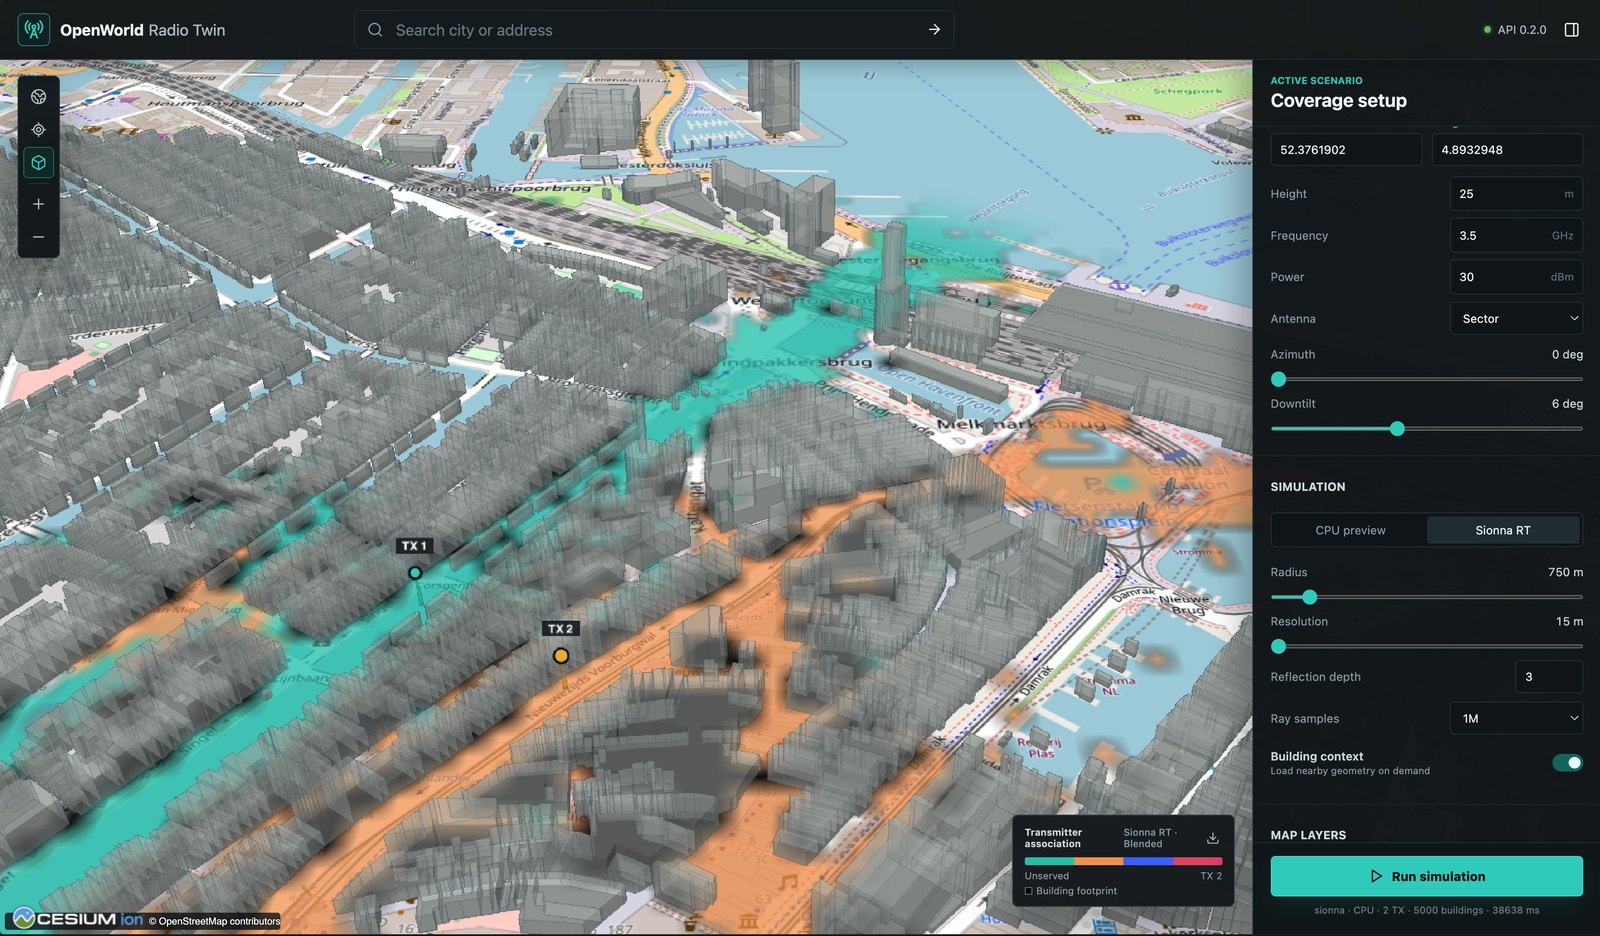Download the coverage legend export
Screen dimensions: 1600x936
coord(1213,838)
